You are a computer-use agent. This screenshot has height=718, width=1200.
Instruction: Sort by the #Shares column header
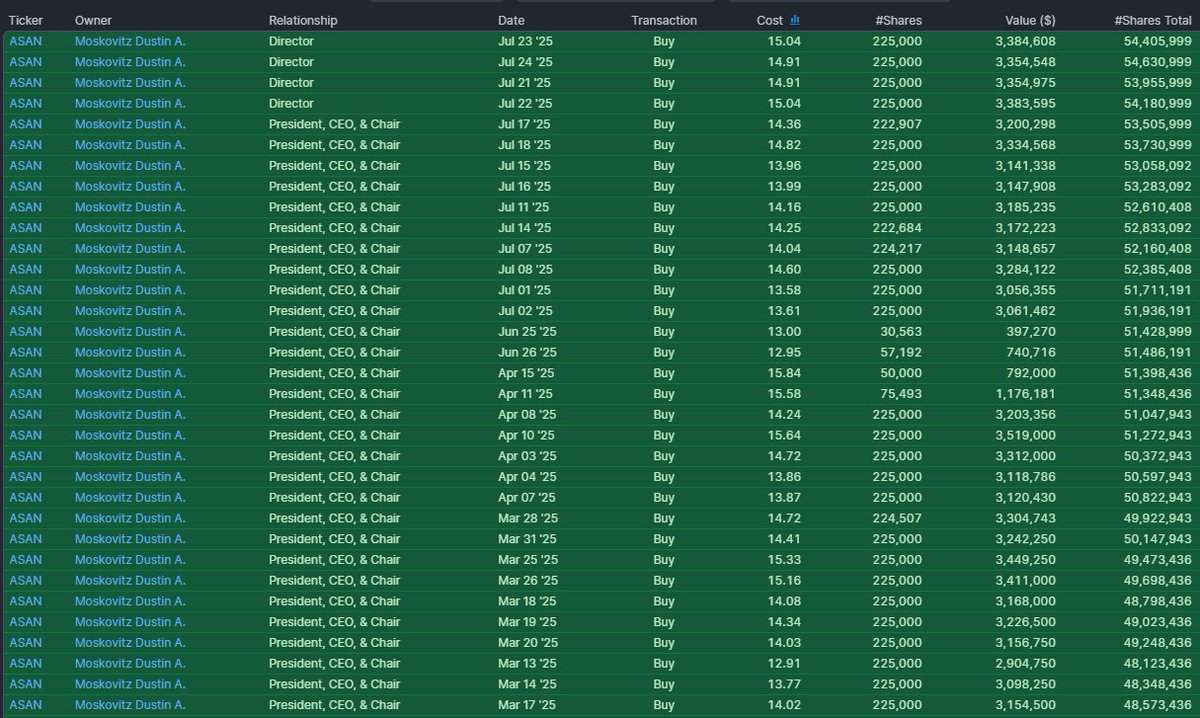pyautogui.click(x=897, y=20)
